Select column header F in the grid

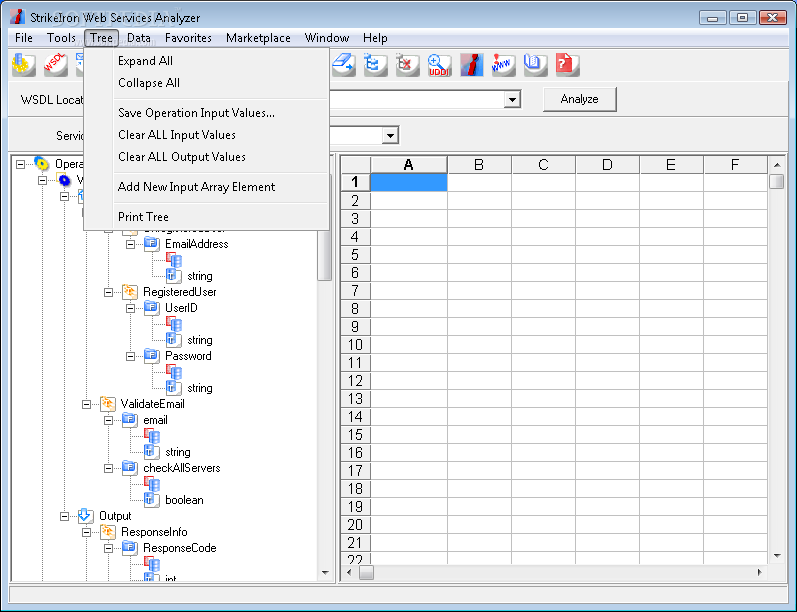point(735,165)
